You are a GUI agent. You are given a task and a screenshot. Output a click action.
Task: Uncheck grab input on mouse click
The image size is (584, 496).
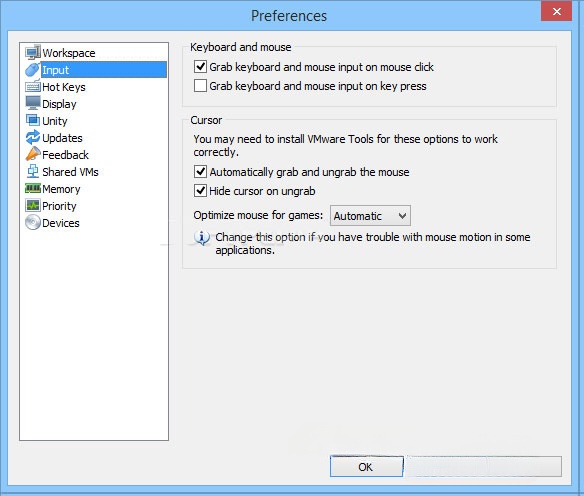(200, 67)
